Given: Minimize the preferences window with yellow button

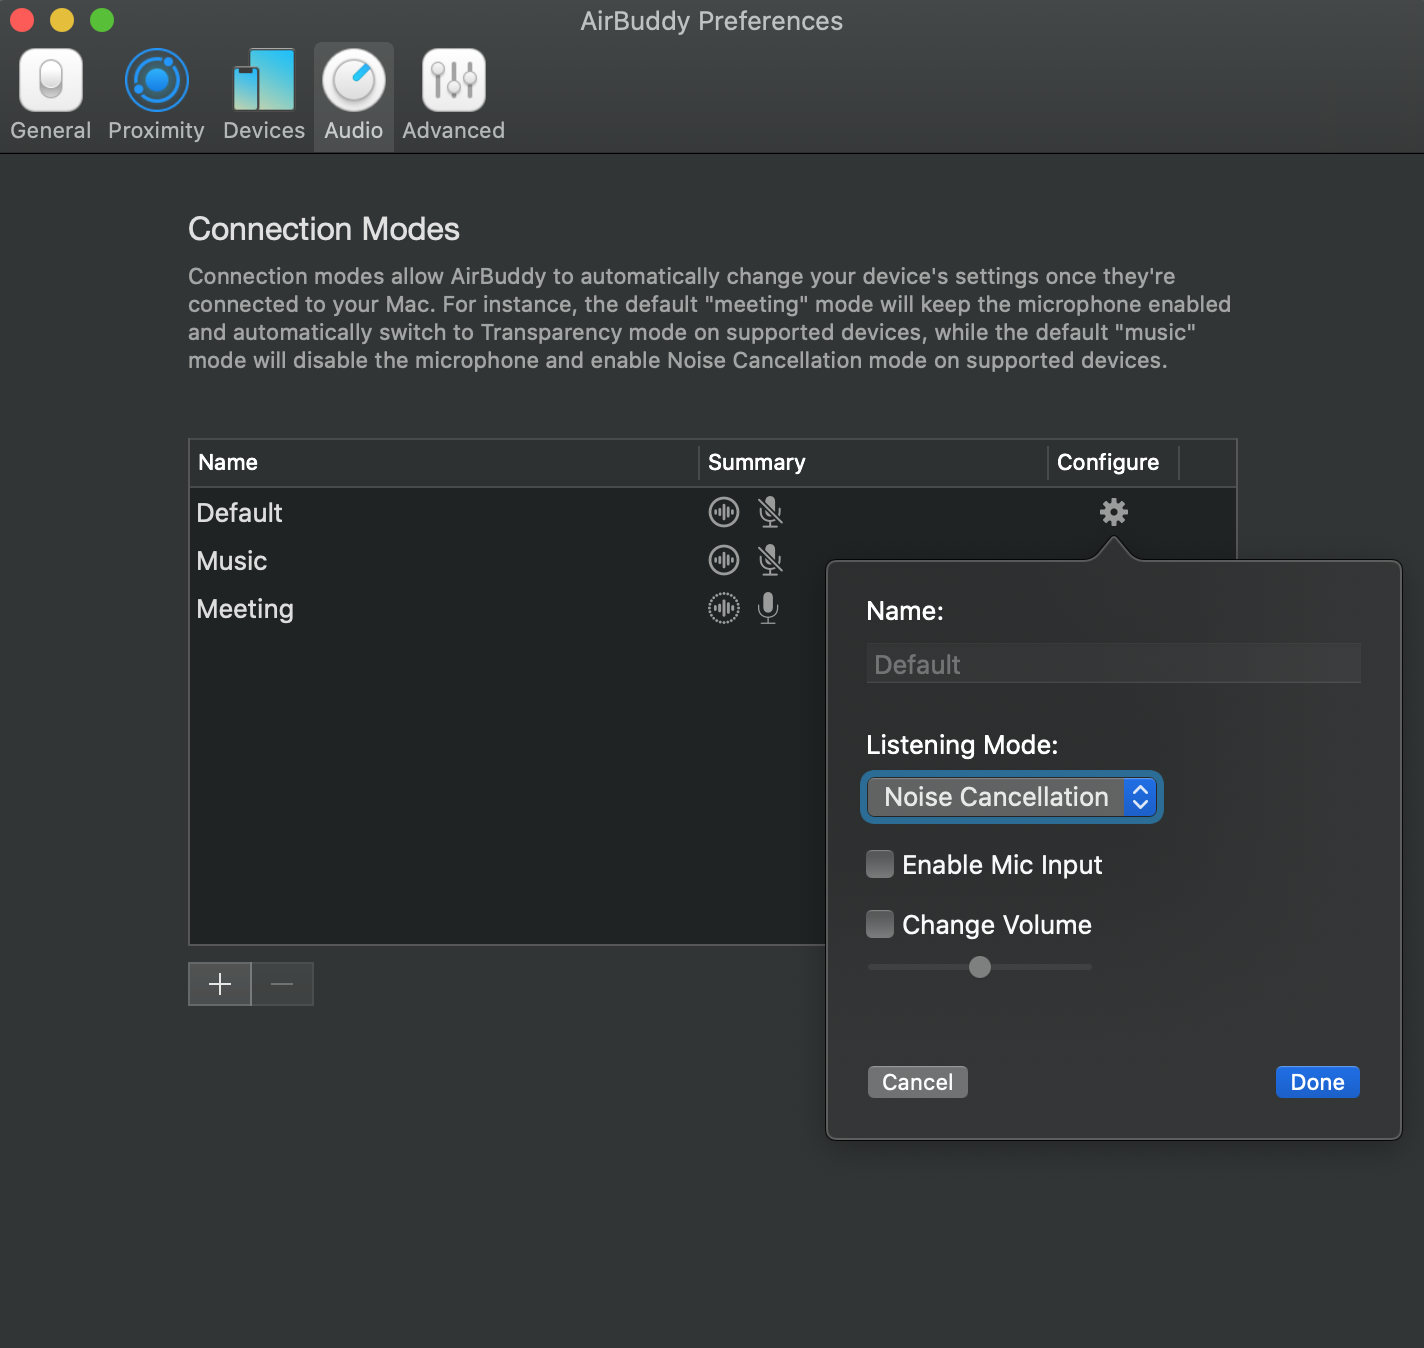Looking at the screenshot, I should [62, 20].
